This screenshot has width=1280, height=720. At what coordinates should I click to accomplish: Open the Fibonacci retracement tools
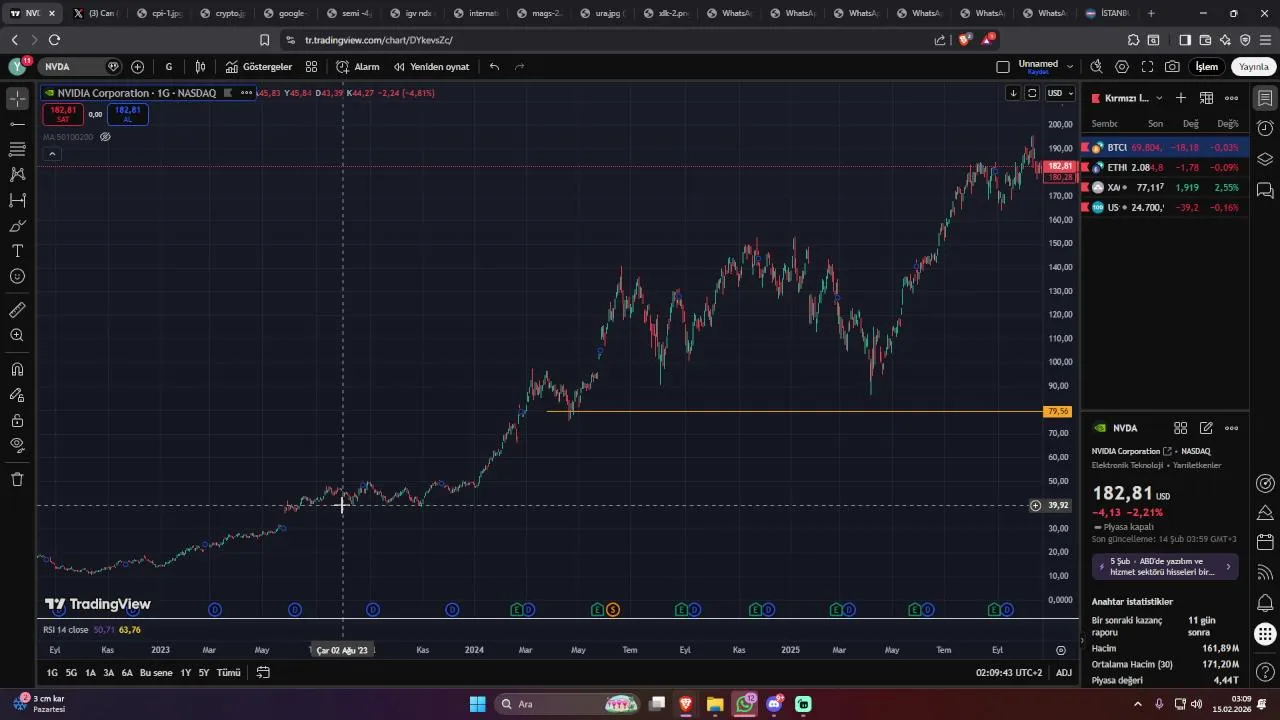[17, 149]
